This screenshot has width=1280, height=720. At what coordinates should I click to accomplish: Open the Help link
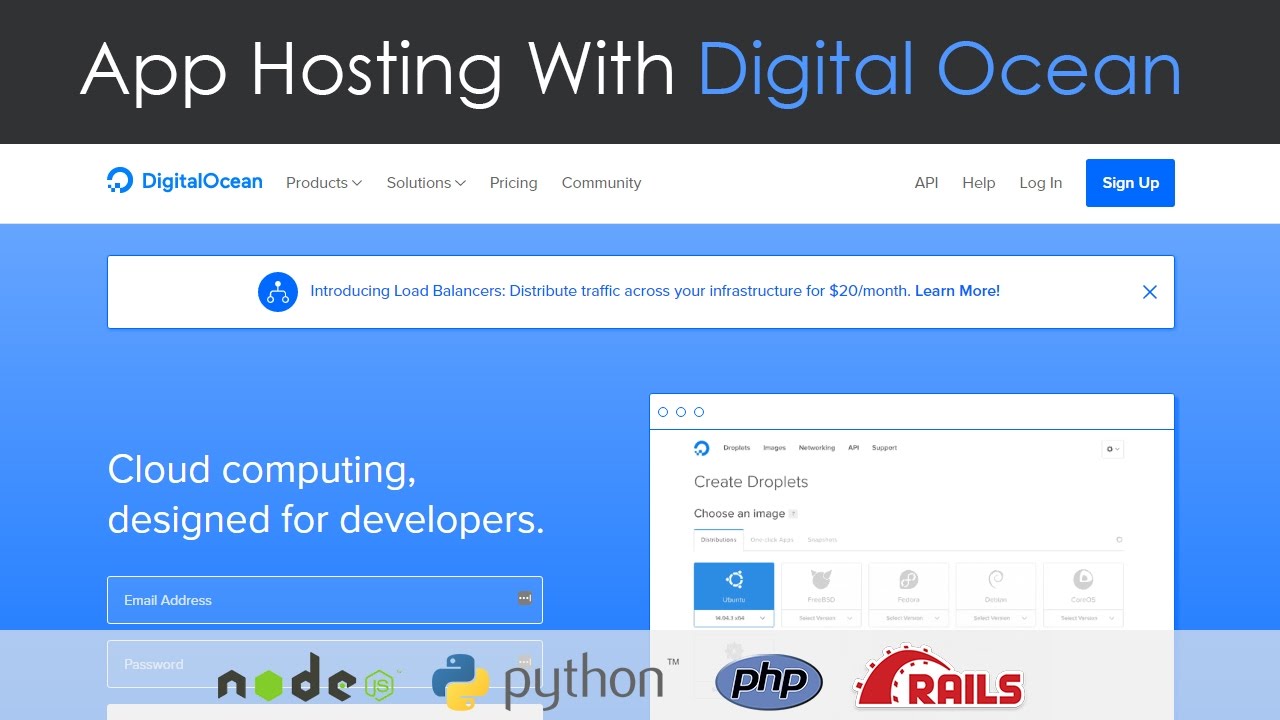tap(978, 183)
